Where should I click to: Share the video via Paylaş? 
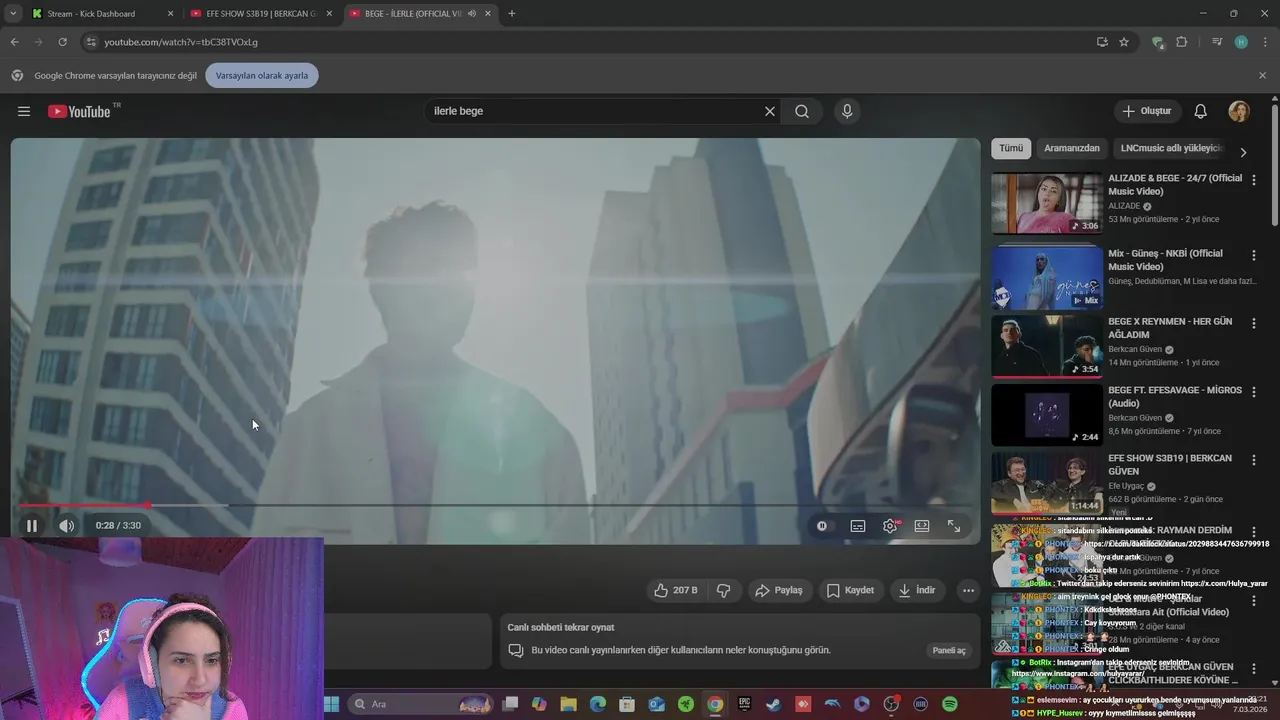point(779,590)
